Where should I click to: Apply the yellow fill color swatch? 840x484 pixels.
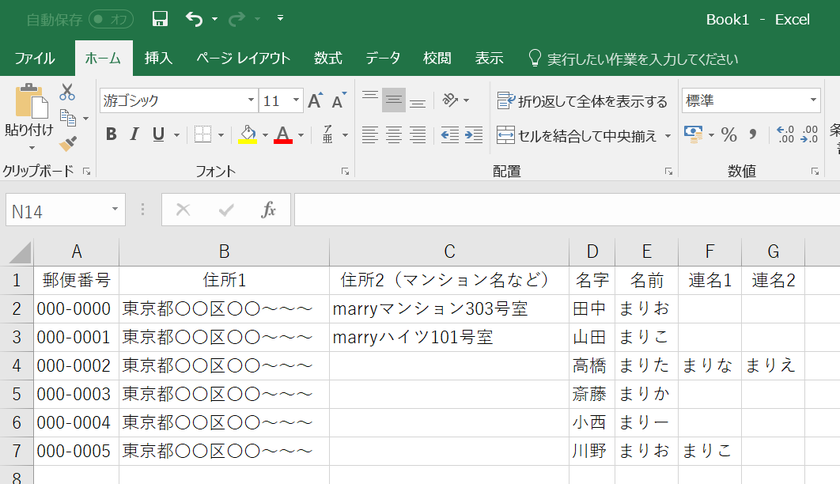248,134
